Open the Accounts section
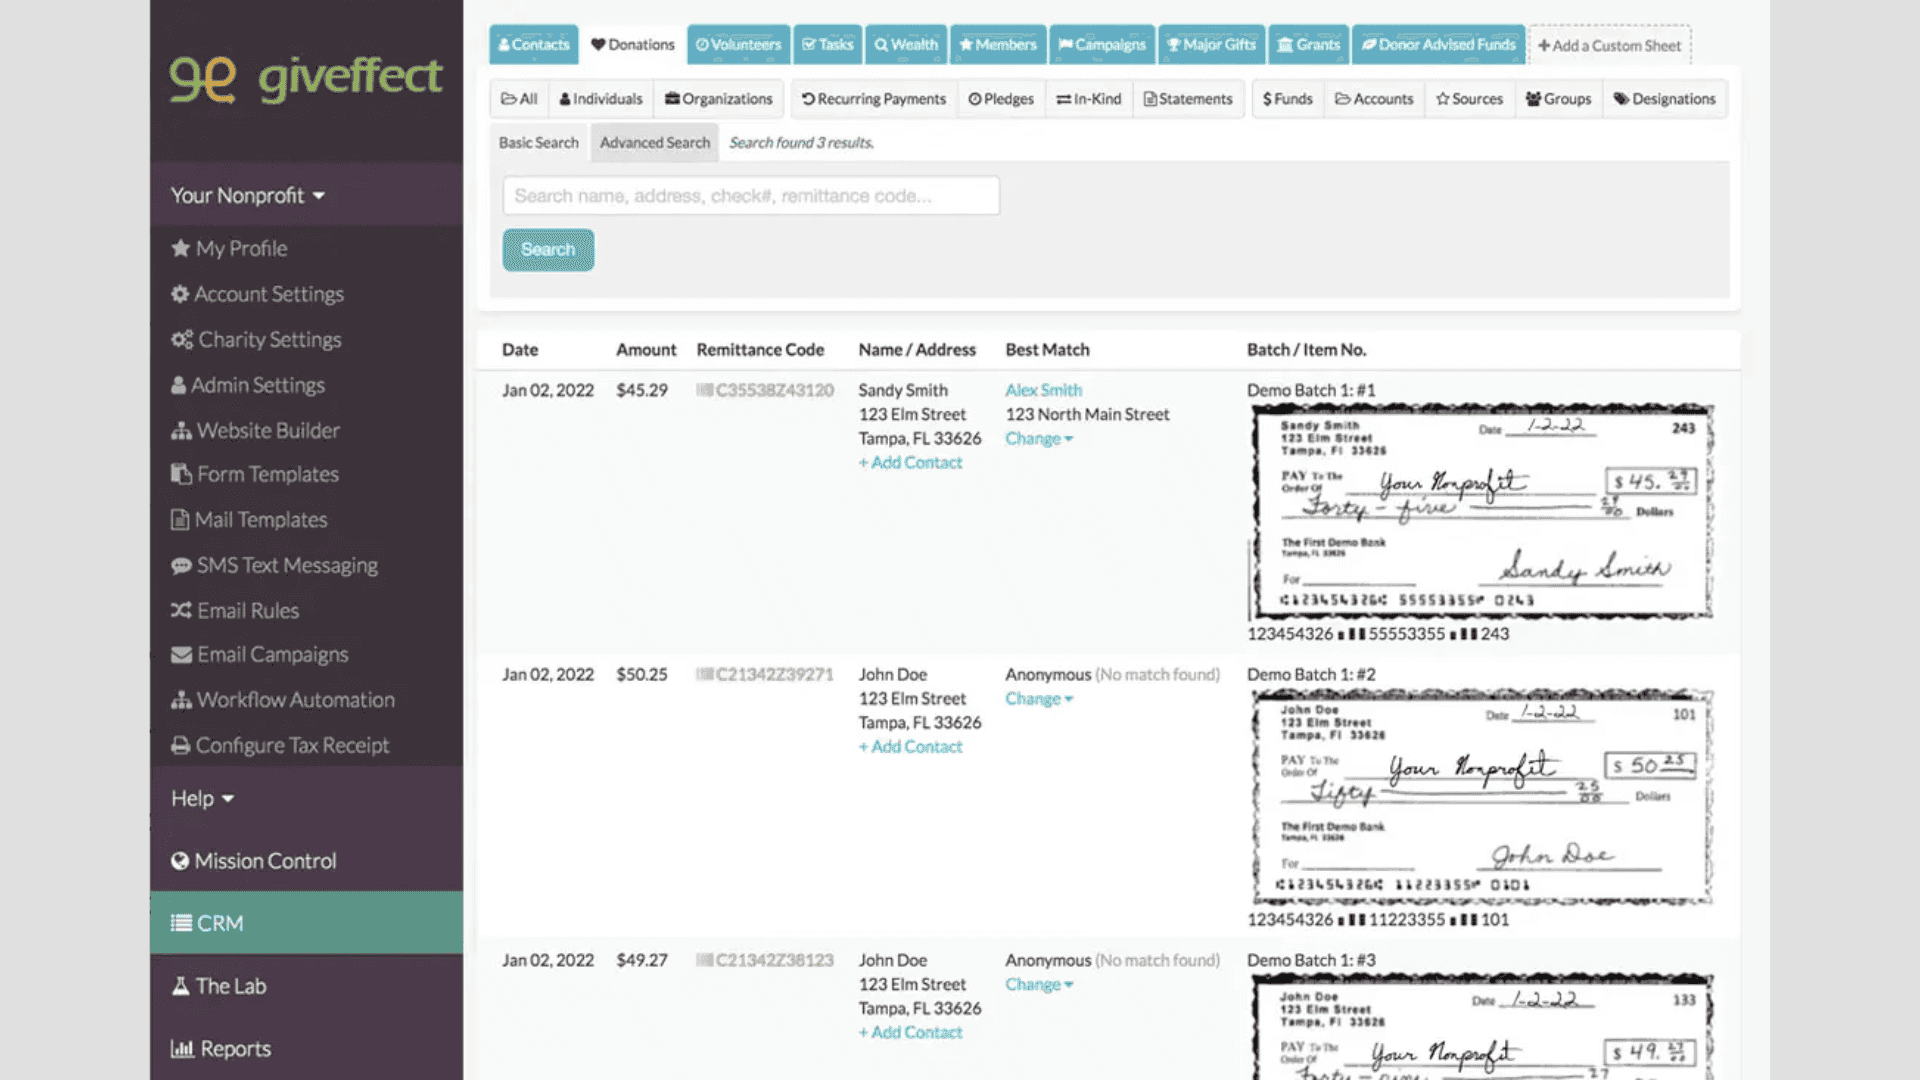Image resolution: width=1920 pixels, height=1080 pixels. point(1374,99)
